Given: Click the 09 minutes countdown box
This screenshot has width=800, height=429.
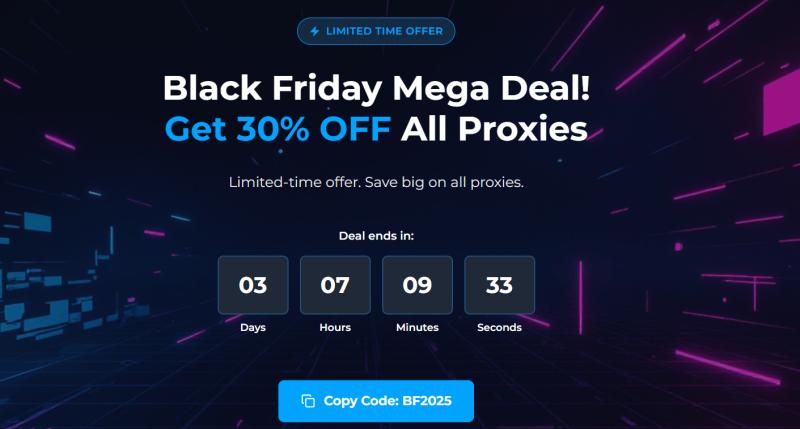Looking at the screenshot, I should pos(417,286).
